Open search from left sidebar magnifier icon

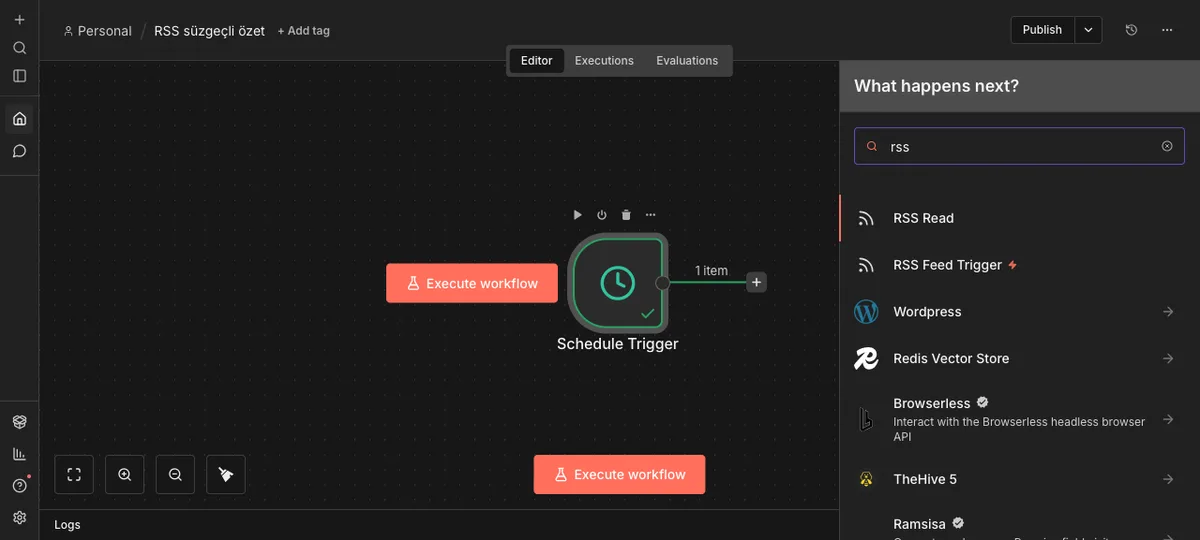point(19,48)
